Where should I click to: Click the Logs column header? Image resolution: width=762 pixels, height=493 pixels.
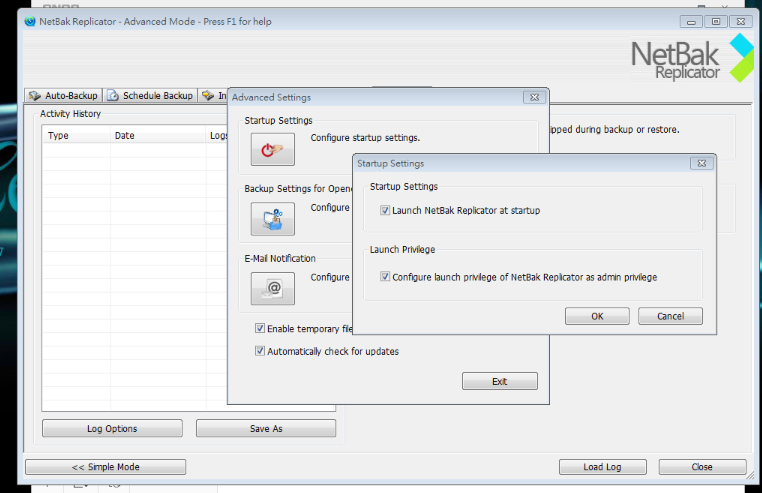click(x=217, y=136)
